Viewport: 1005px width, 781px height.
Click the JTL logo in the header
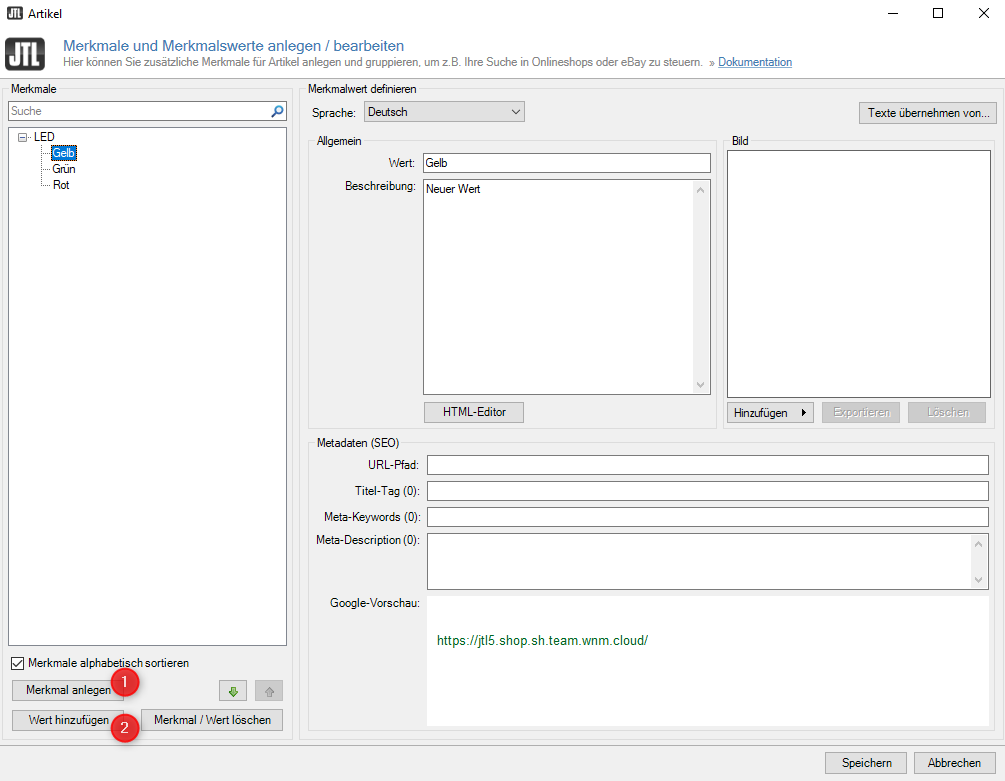[25, 54]
